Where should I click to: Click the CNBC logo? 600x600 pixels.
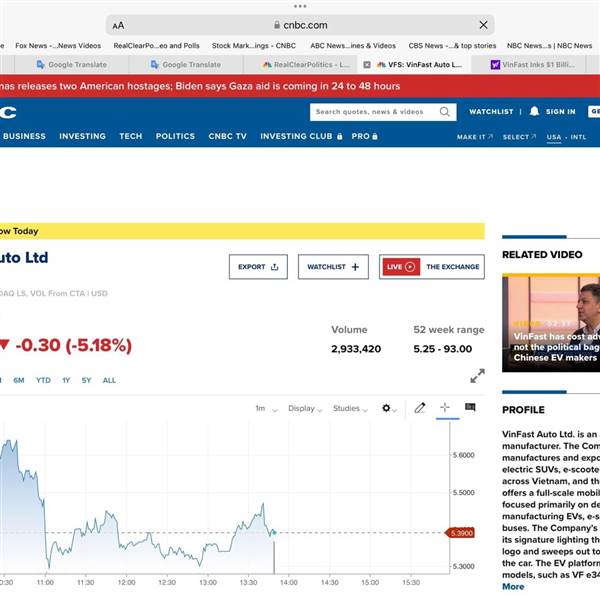tap(8, 112)
